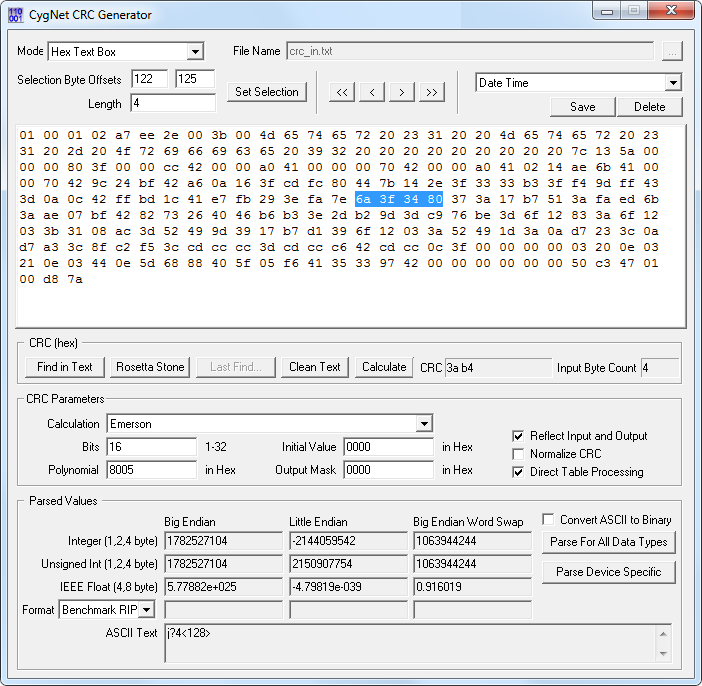This screenshot has height=686, width=702.
Task: Click the Delete button
Action: pos(650,107)
